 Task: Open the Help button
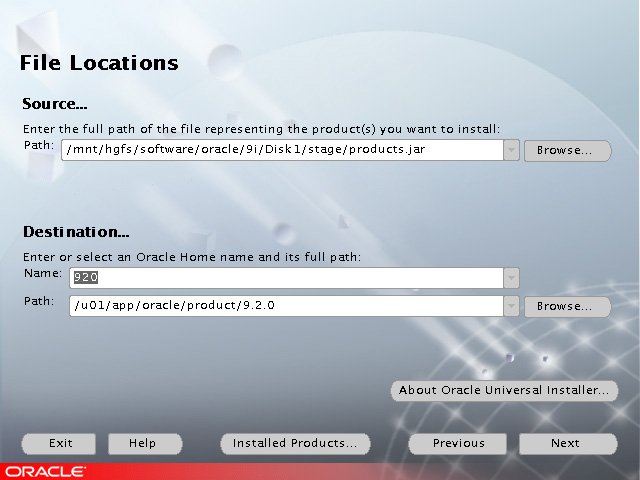145,443
